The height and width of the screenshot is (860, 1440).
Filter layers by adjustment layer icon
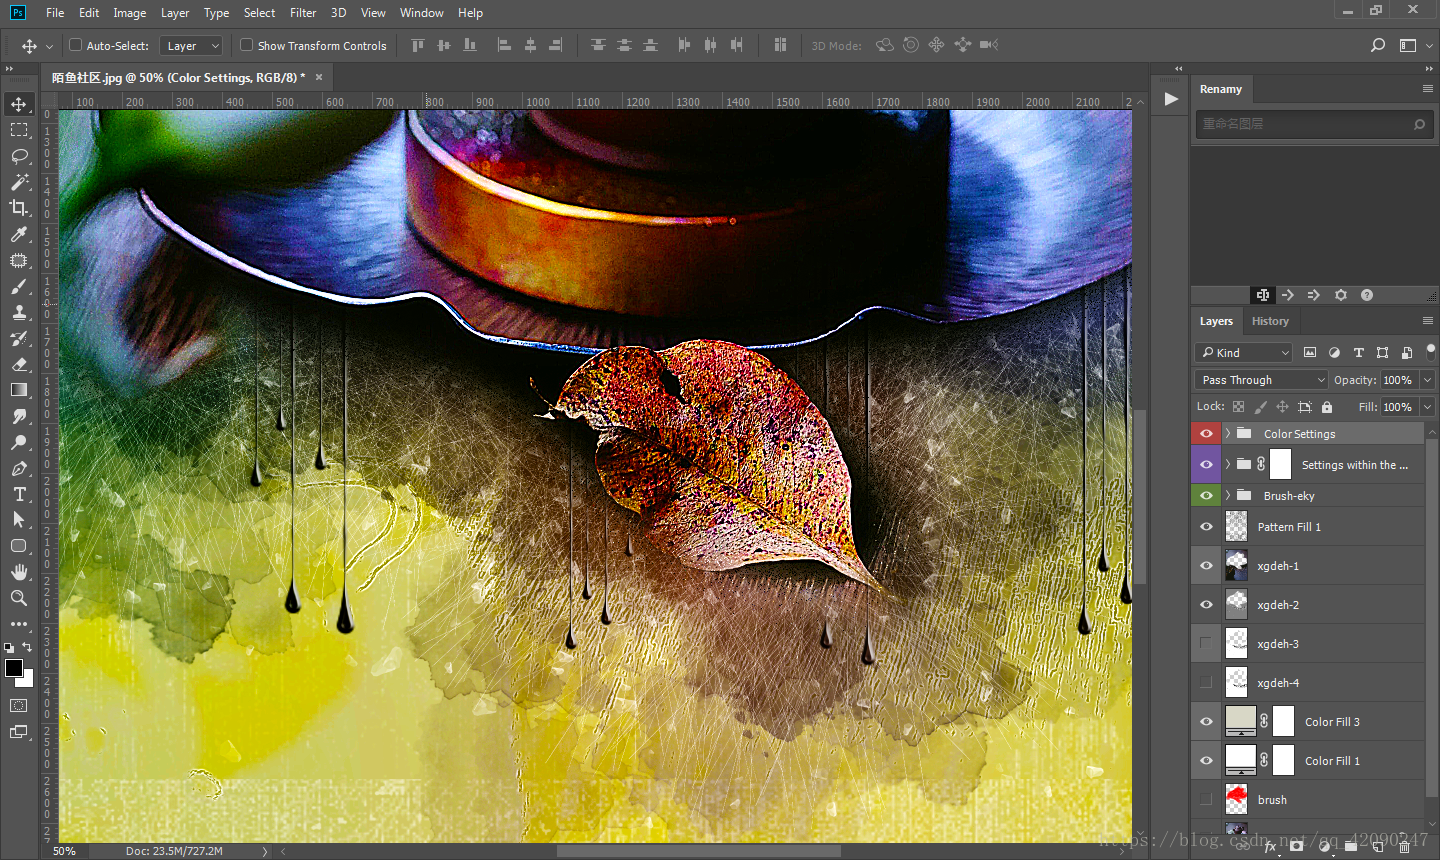pyautogui.click(x=1334, y=352)
